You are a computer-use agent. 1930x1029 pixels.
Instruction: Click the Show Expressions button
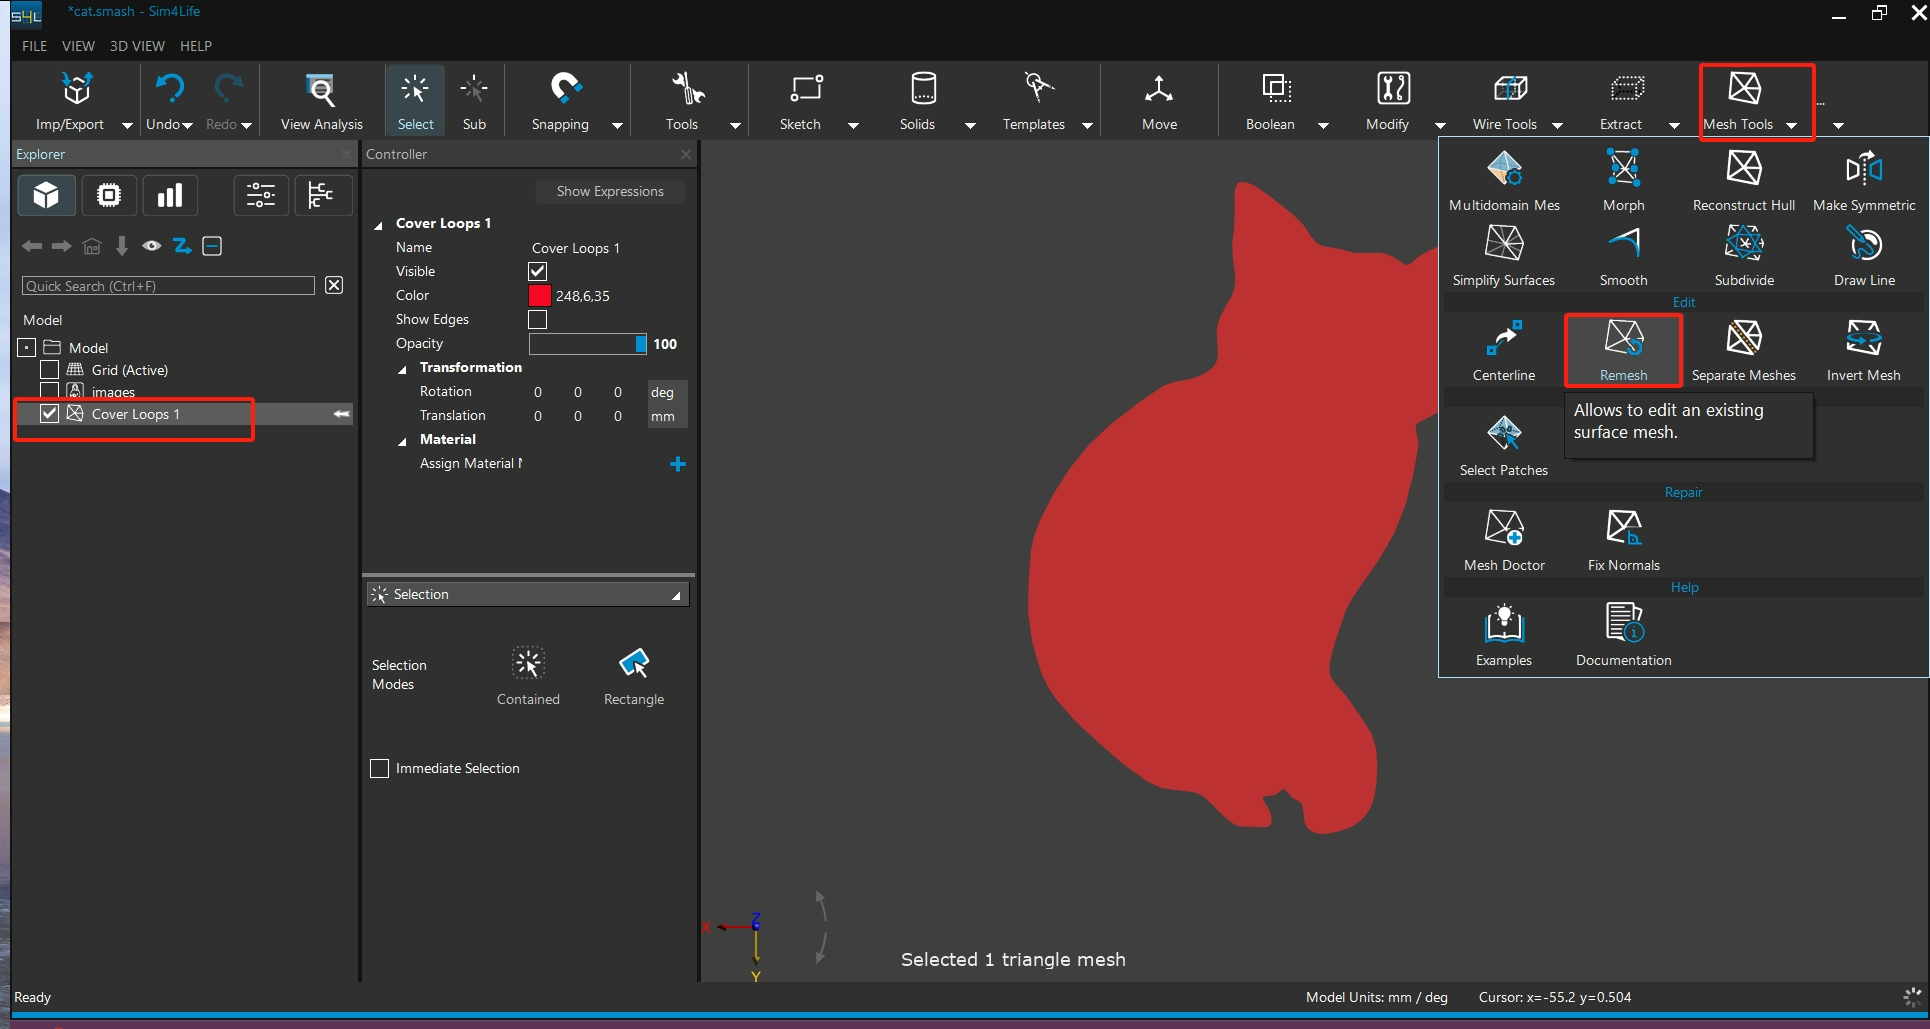click(x=610, y=191)
